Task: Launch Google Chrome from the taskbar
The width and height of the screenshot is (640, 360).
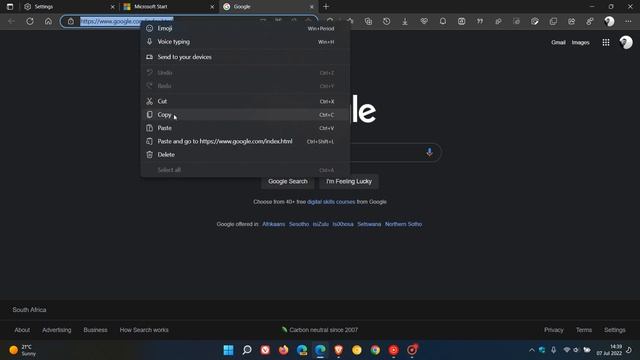Action: [x=375, y=350]
